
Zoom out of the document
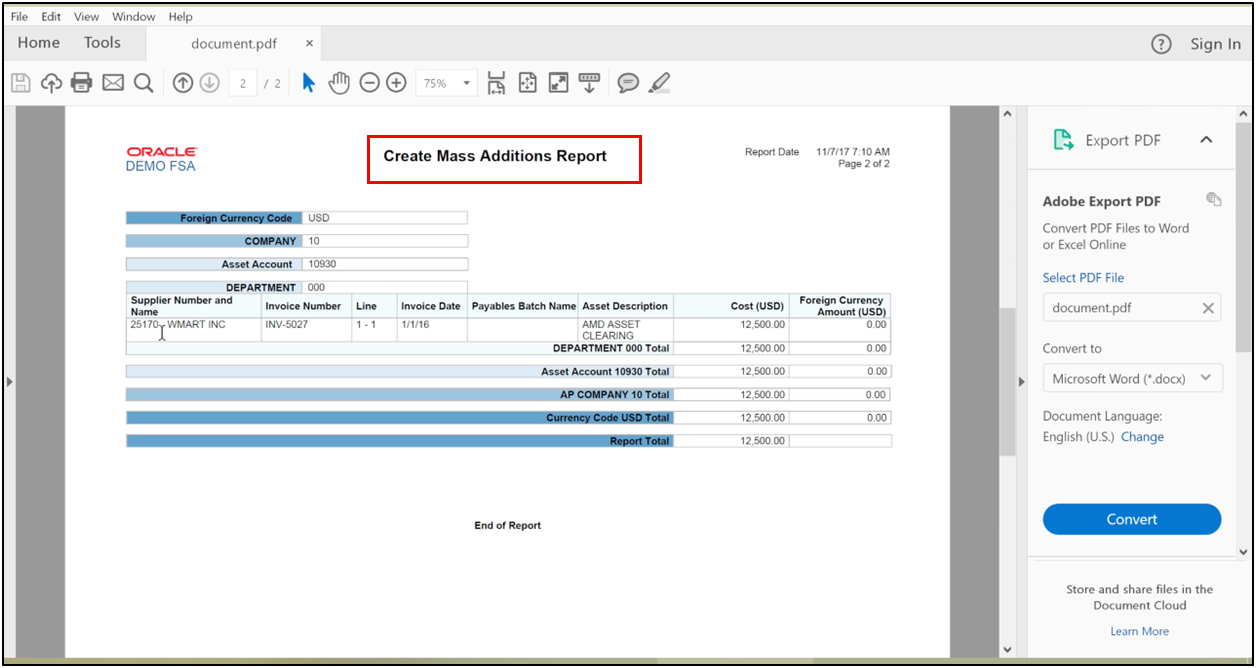tap(369, 82)
